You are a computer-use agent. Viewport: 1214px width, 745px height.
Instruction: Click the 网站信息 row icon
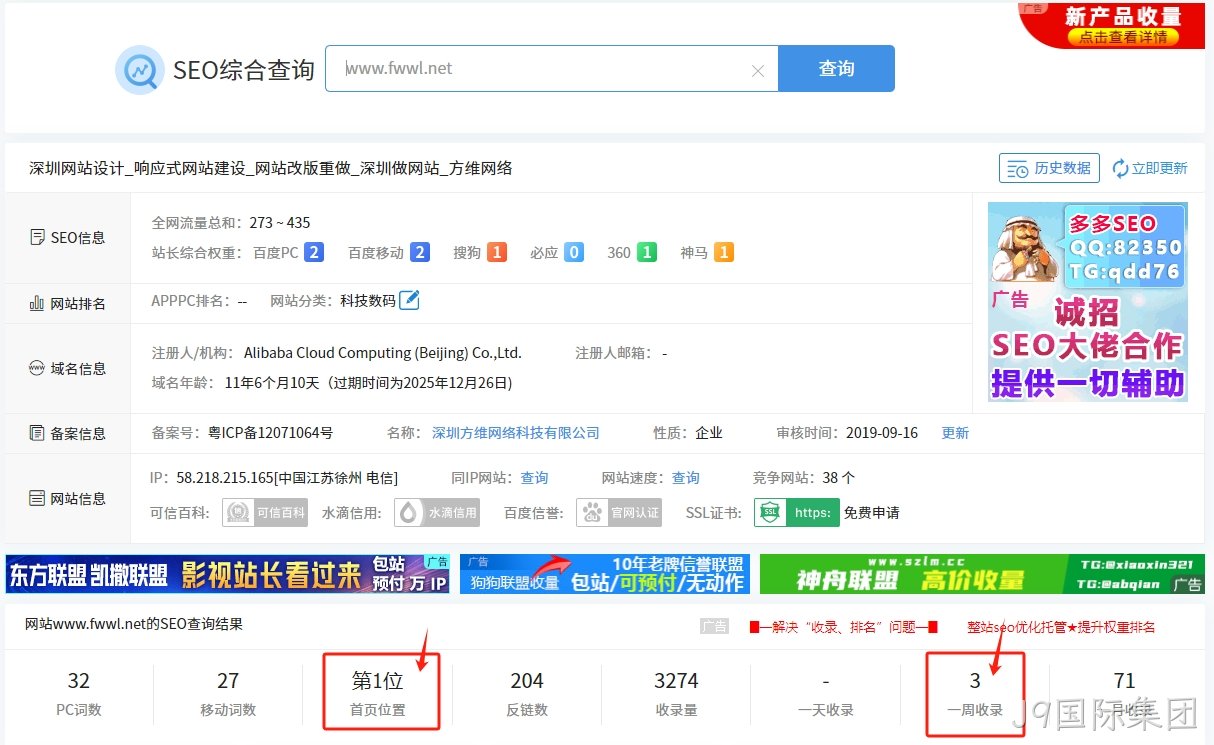tap(37, 498)
